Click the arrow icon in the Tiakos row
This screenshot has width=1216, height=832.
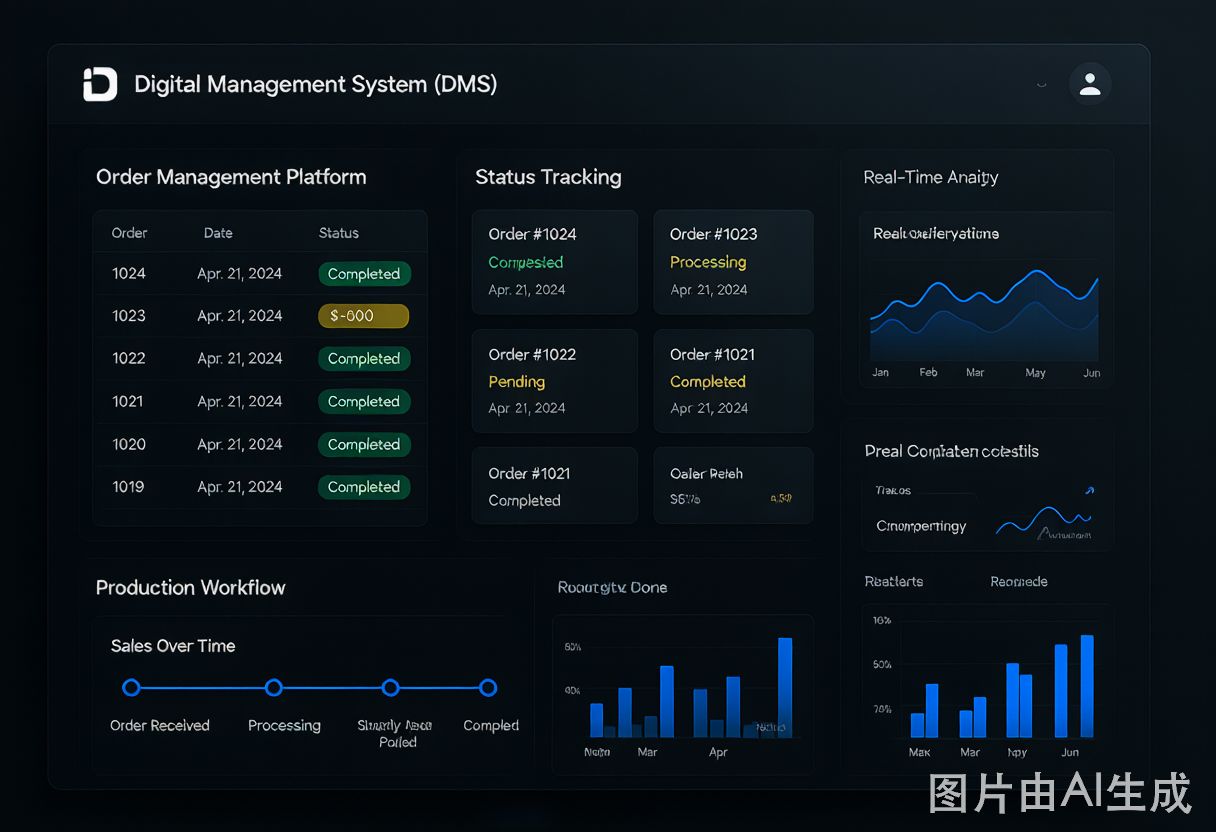pyautogui.click(x=1089, y=491)
